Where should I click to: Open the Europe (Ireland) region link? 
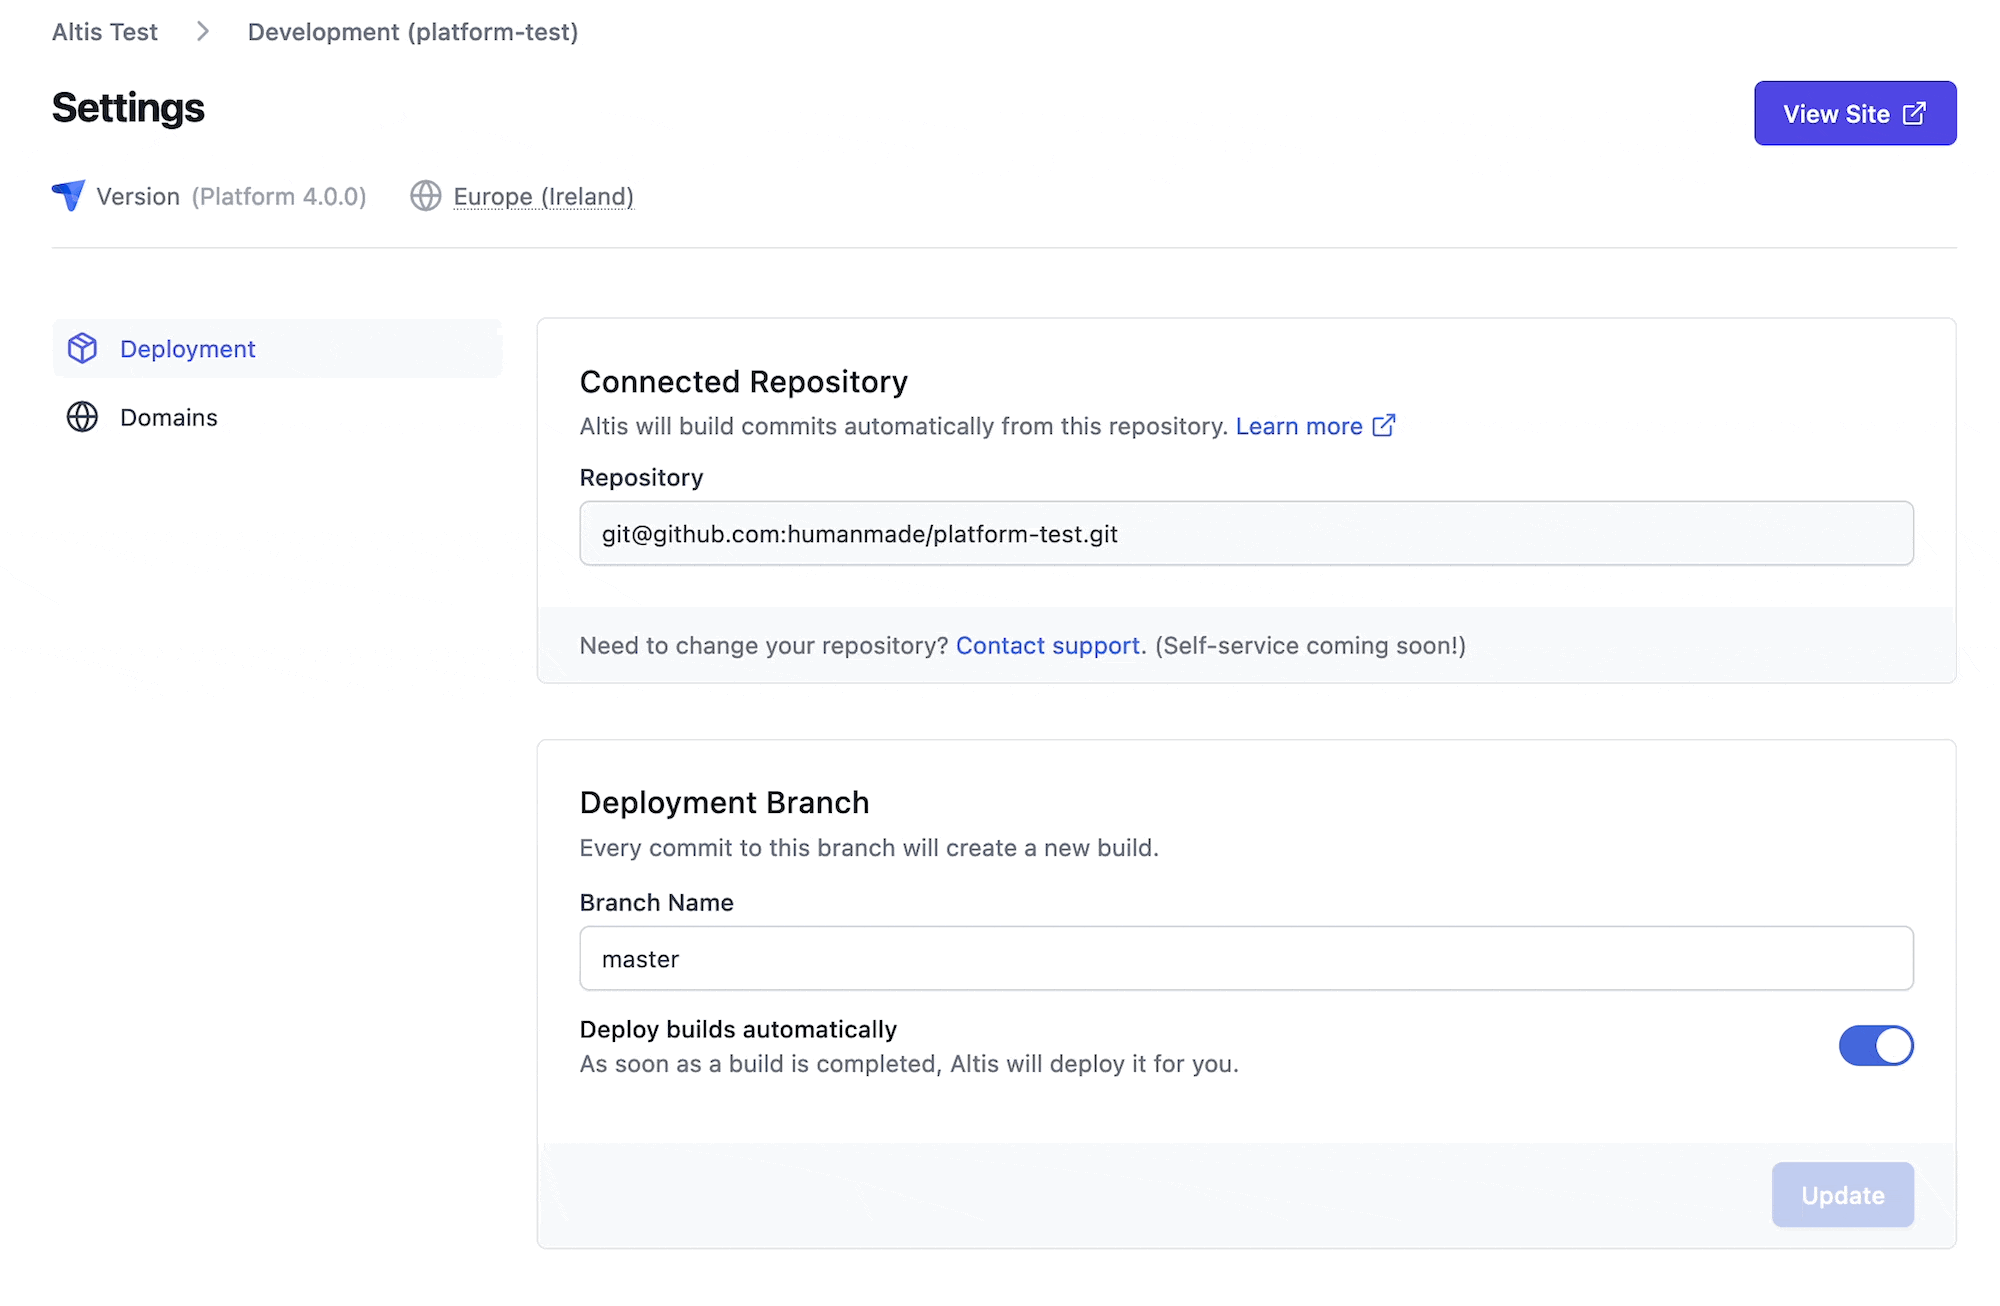[543, 196]
